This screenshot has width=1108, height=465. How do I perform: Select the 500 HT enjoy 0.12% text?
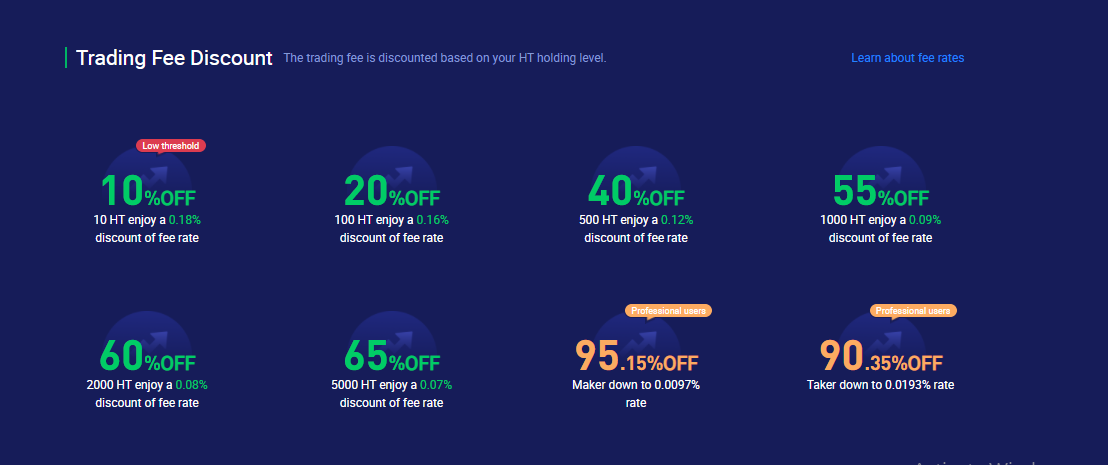636,220
